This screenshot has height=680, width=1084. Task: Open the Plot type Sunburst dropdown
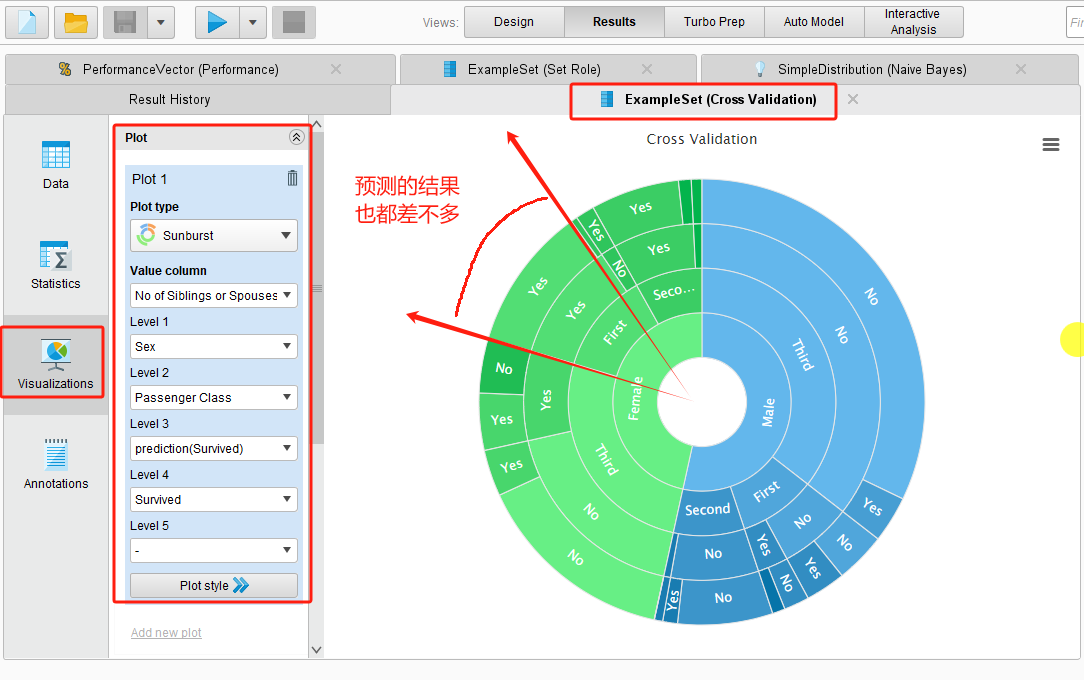coord(214,236)
